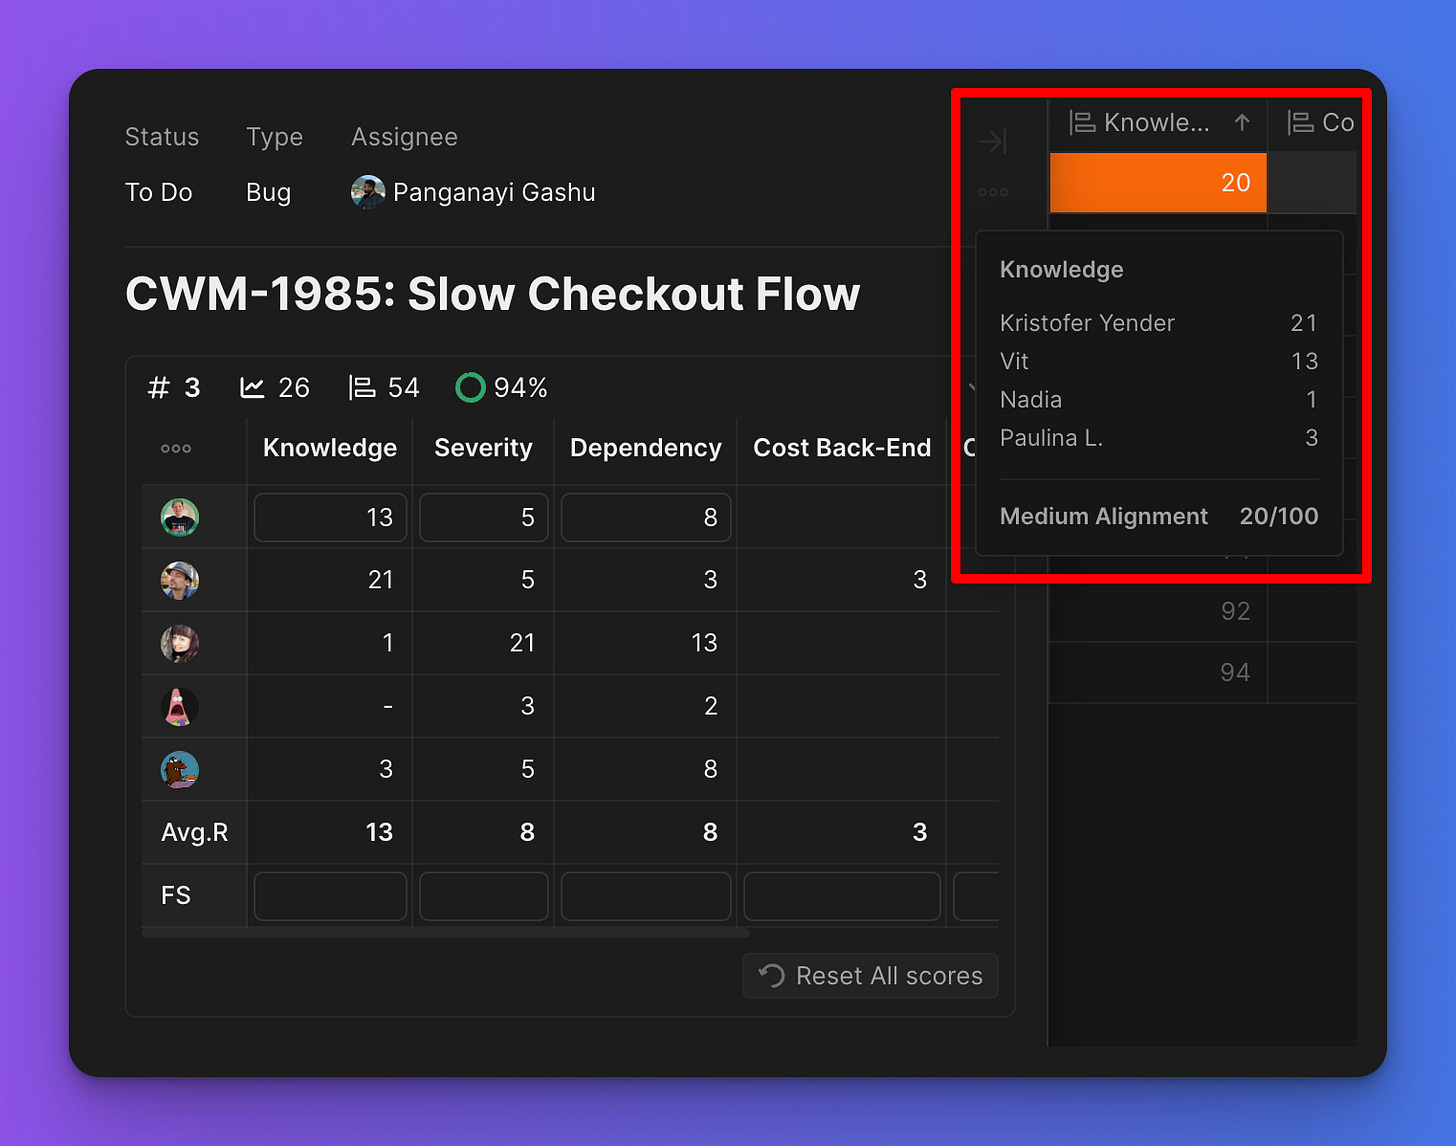Click Kristofer Yender in the Knowledge tooltip
1456x1146 pixels.
(1087, 323)
